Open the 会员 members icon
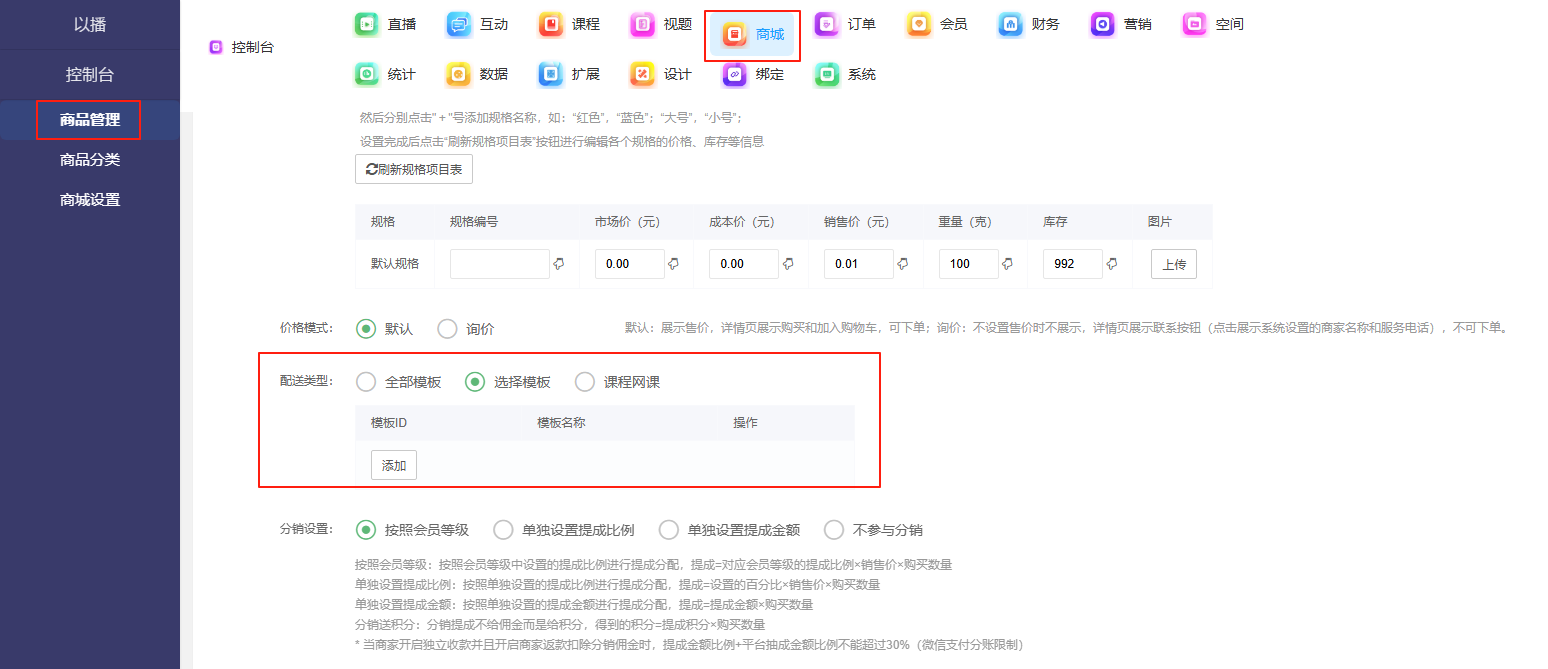 [918, 24]
